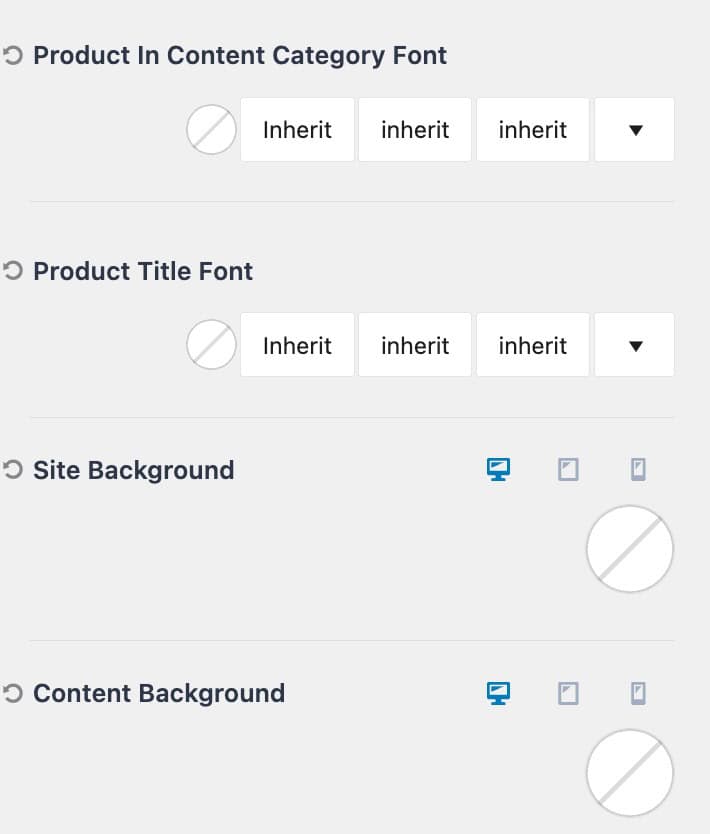
Task: Click the Inherit font family for Product Title Font
Action: (x=297, y=345)
